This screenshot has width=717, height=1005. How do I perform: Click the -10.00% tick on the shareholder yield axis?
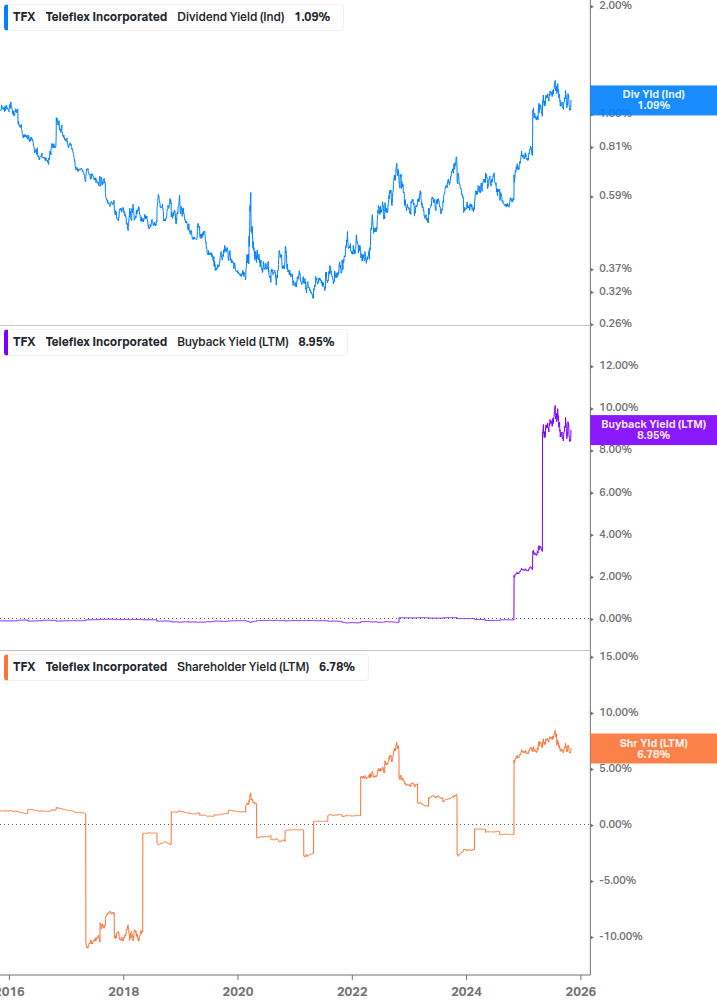coord(620,936)
